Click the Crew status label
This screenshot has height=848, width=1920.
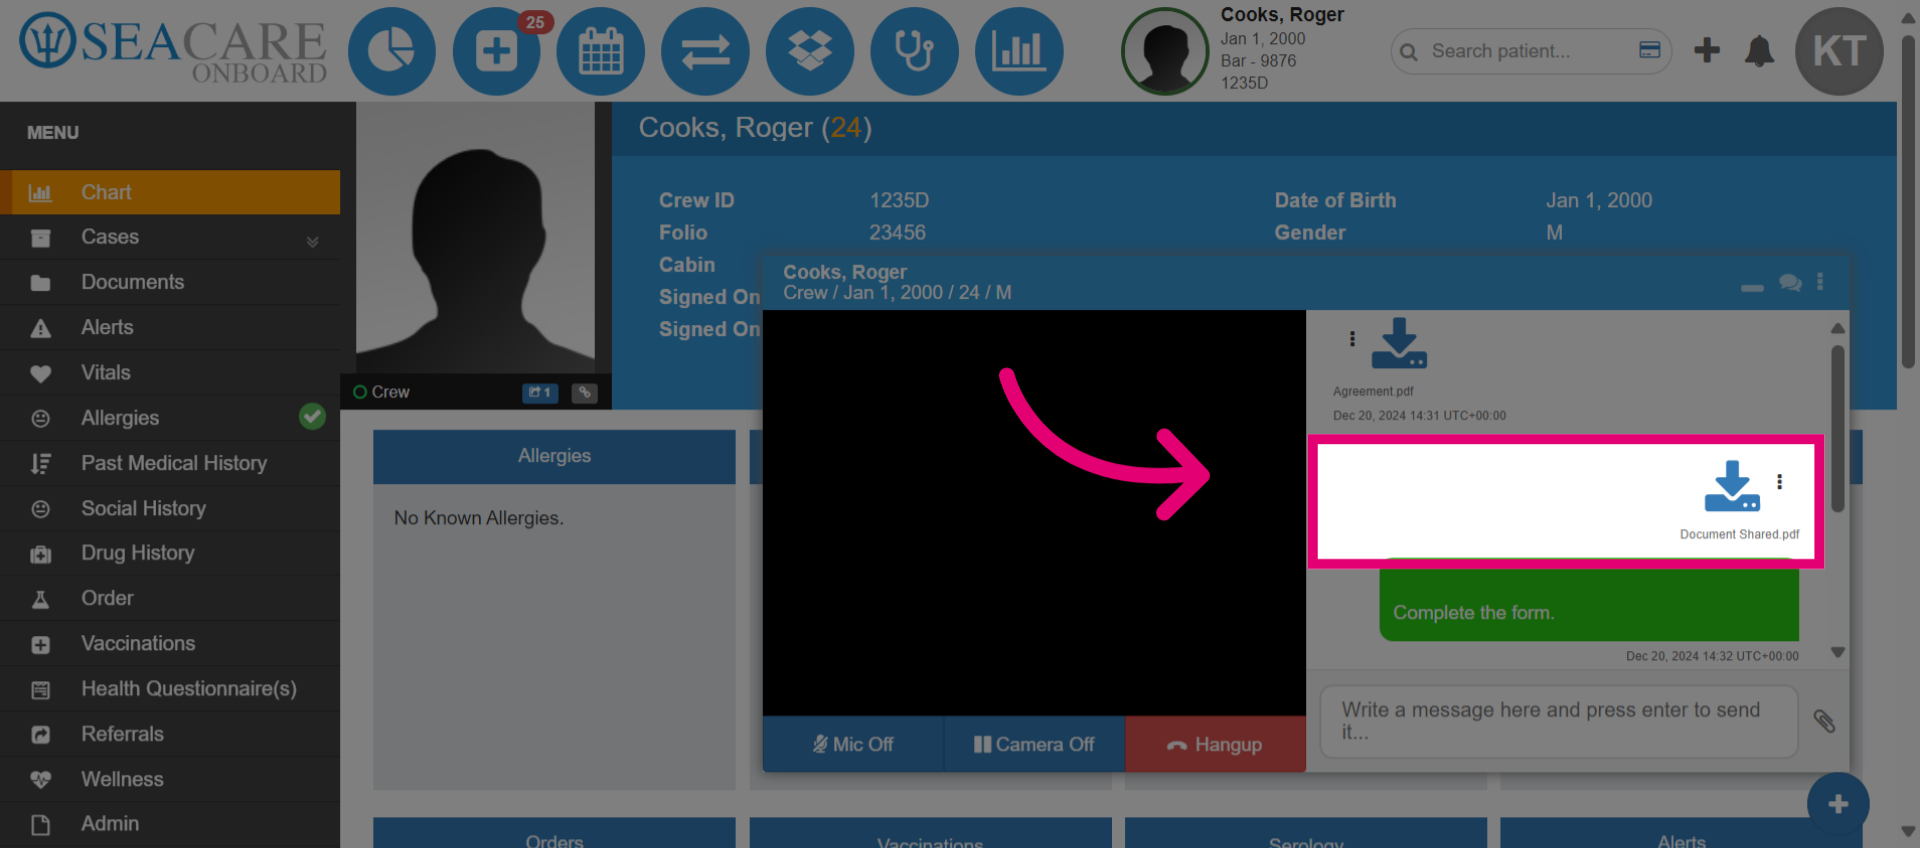coord(381,392)
